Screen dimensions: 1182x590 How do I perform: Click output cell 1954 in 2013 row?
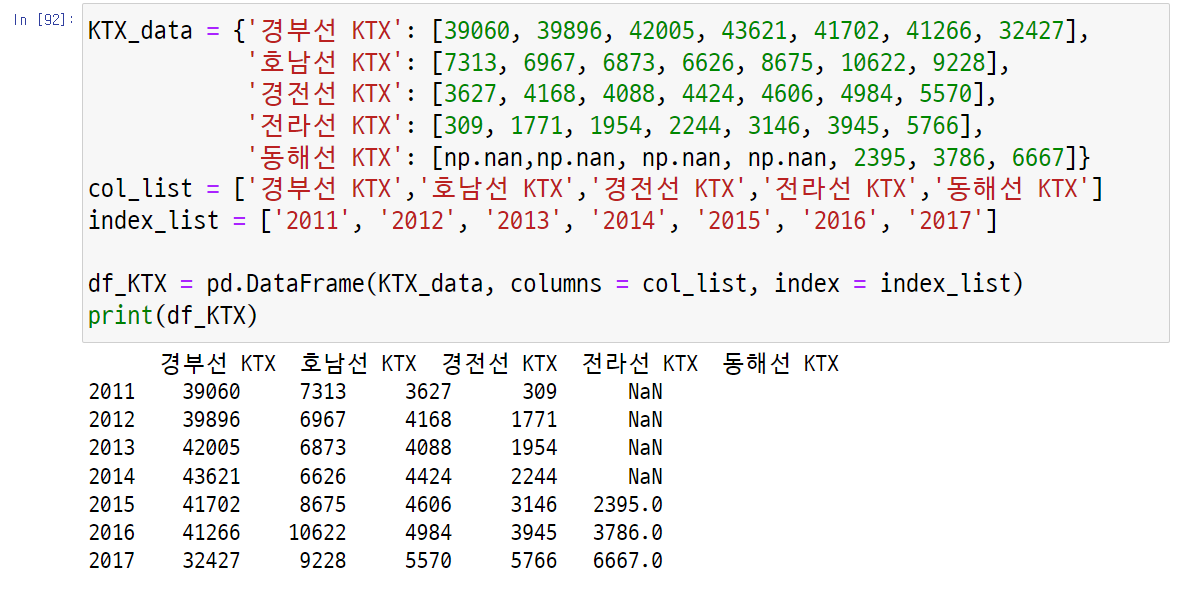pyautogui.click(x=534, y=448)
